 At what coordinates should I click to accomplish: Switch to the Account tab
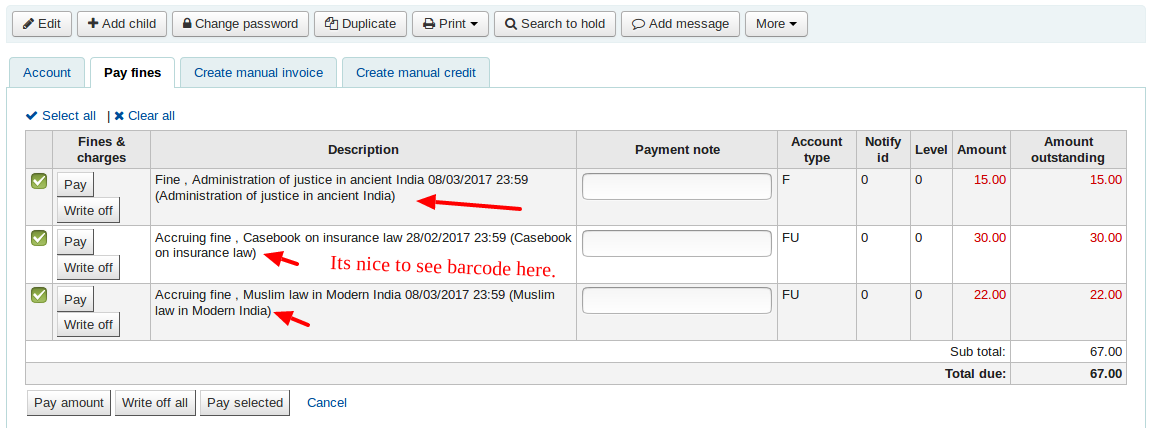coord(47,73)
